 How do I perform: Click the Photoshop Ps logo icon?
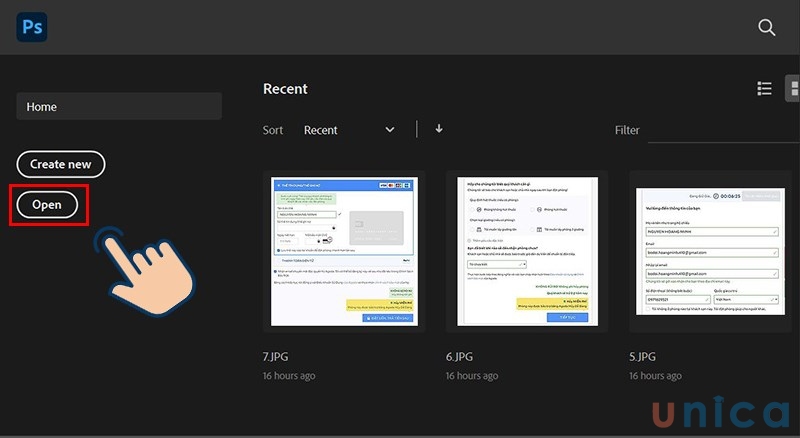pyautogui.click(x=32, y=27)
